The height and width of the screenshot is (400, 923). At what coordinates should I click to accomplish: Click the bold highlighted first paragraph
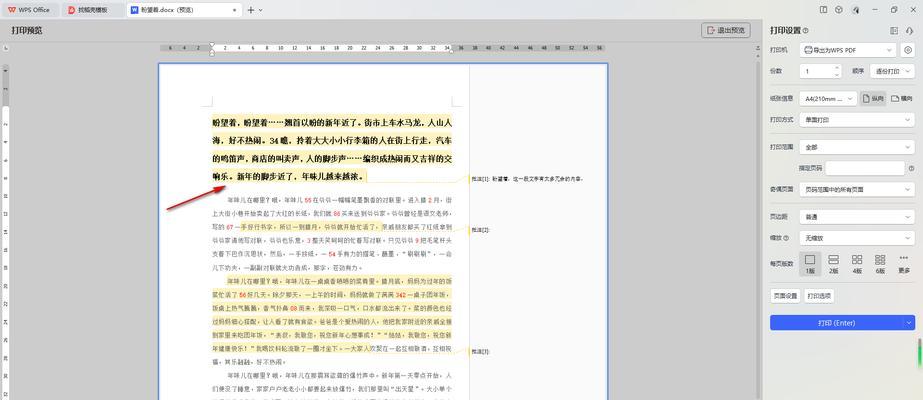point(333,149)
